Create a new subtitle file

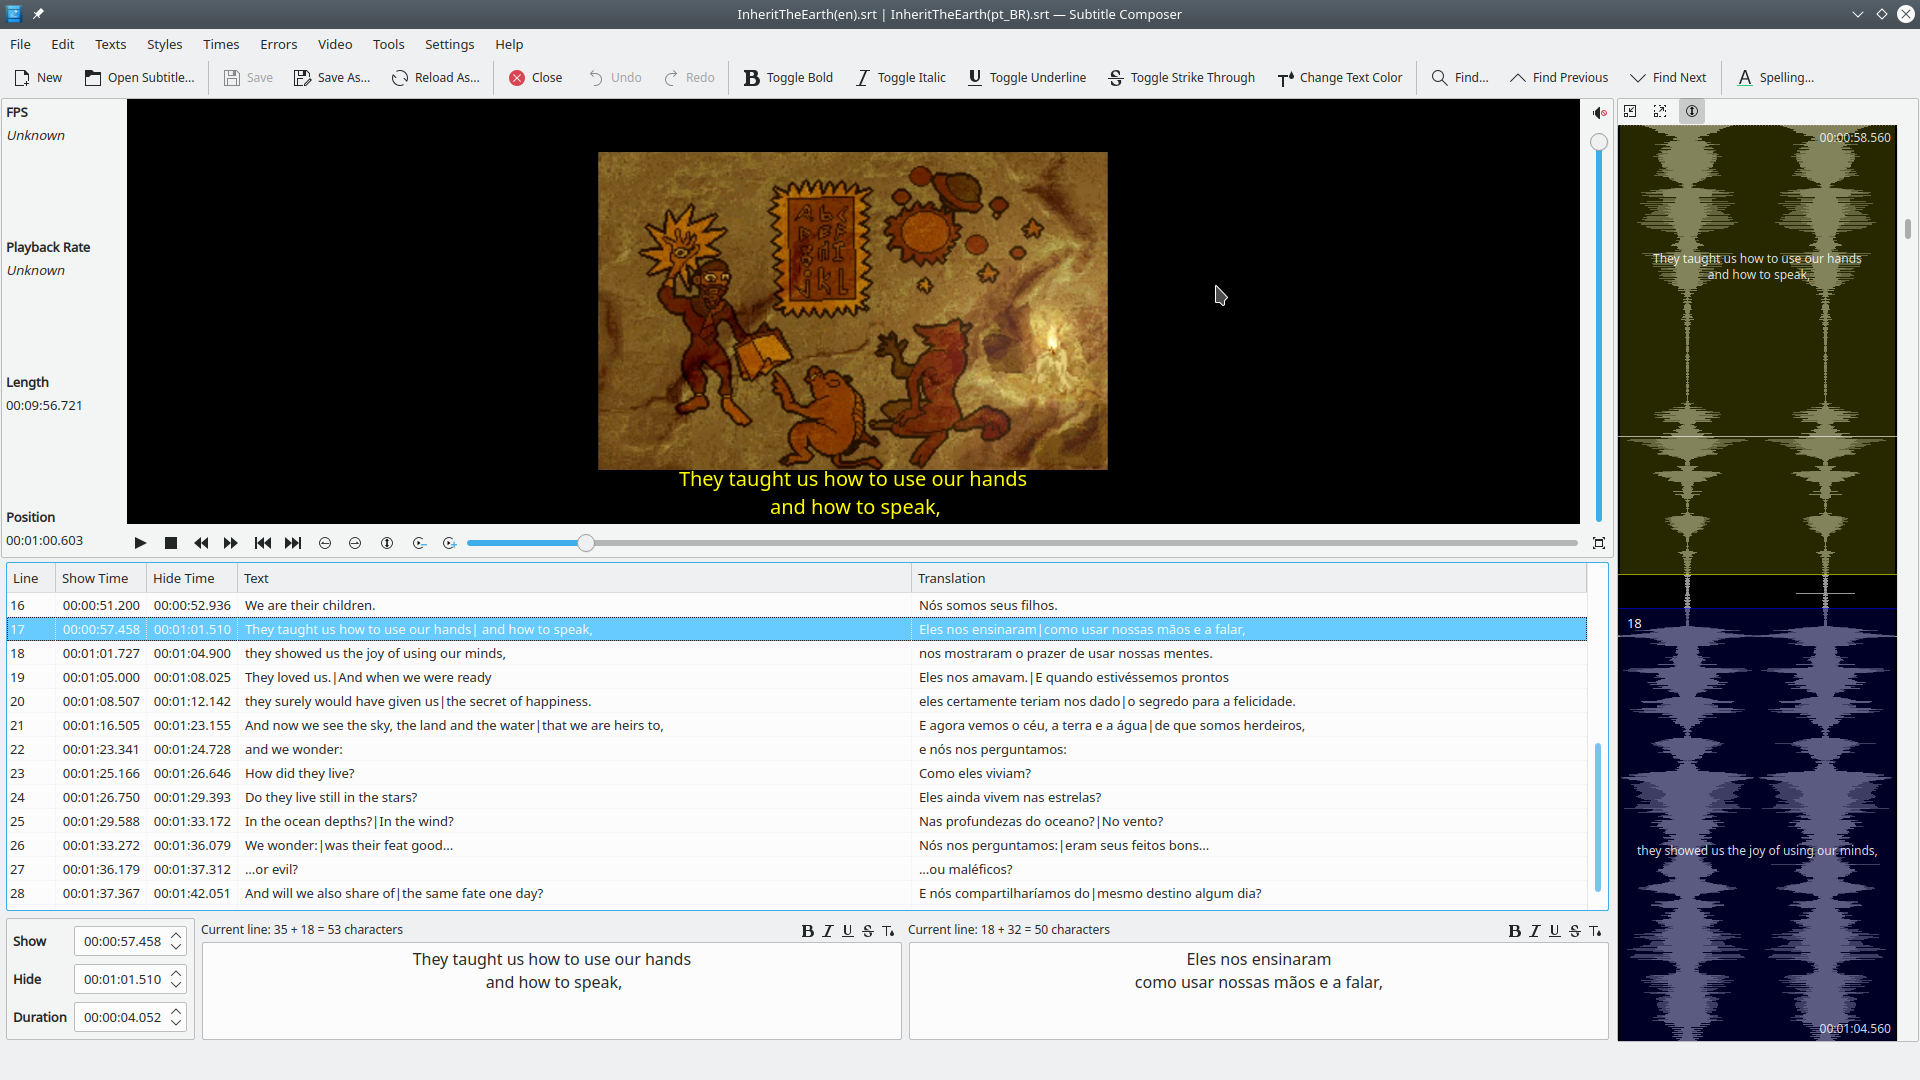37,77
